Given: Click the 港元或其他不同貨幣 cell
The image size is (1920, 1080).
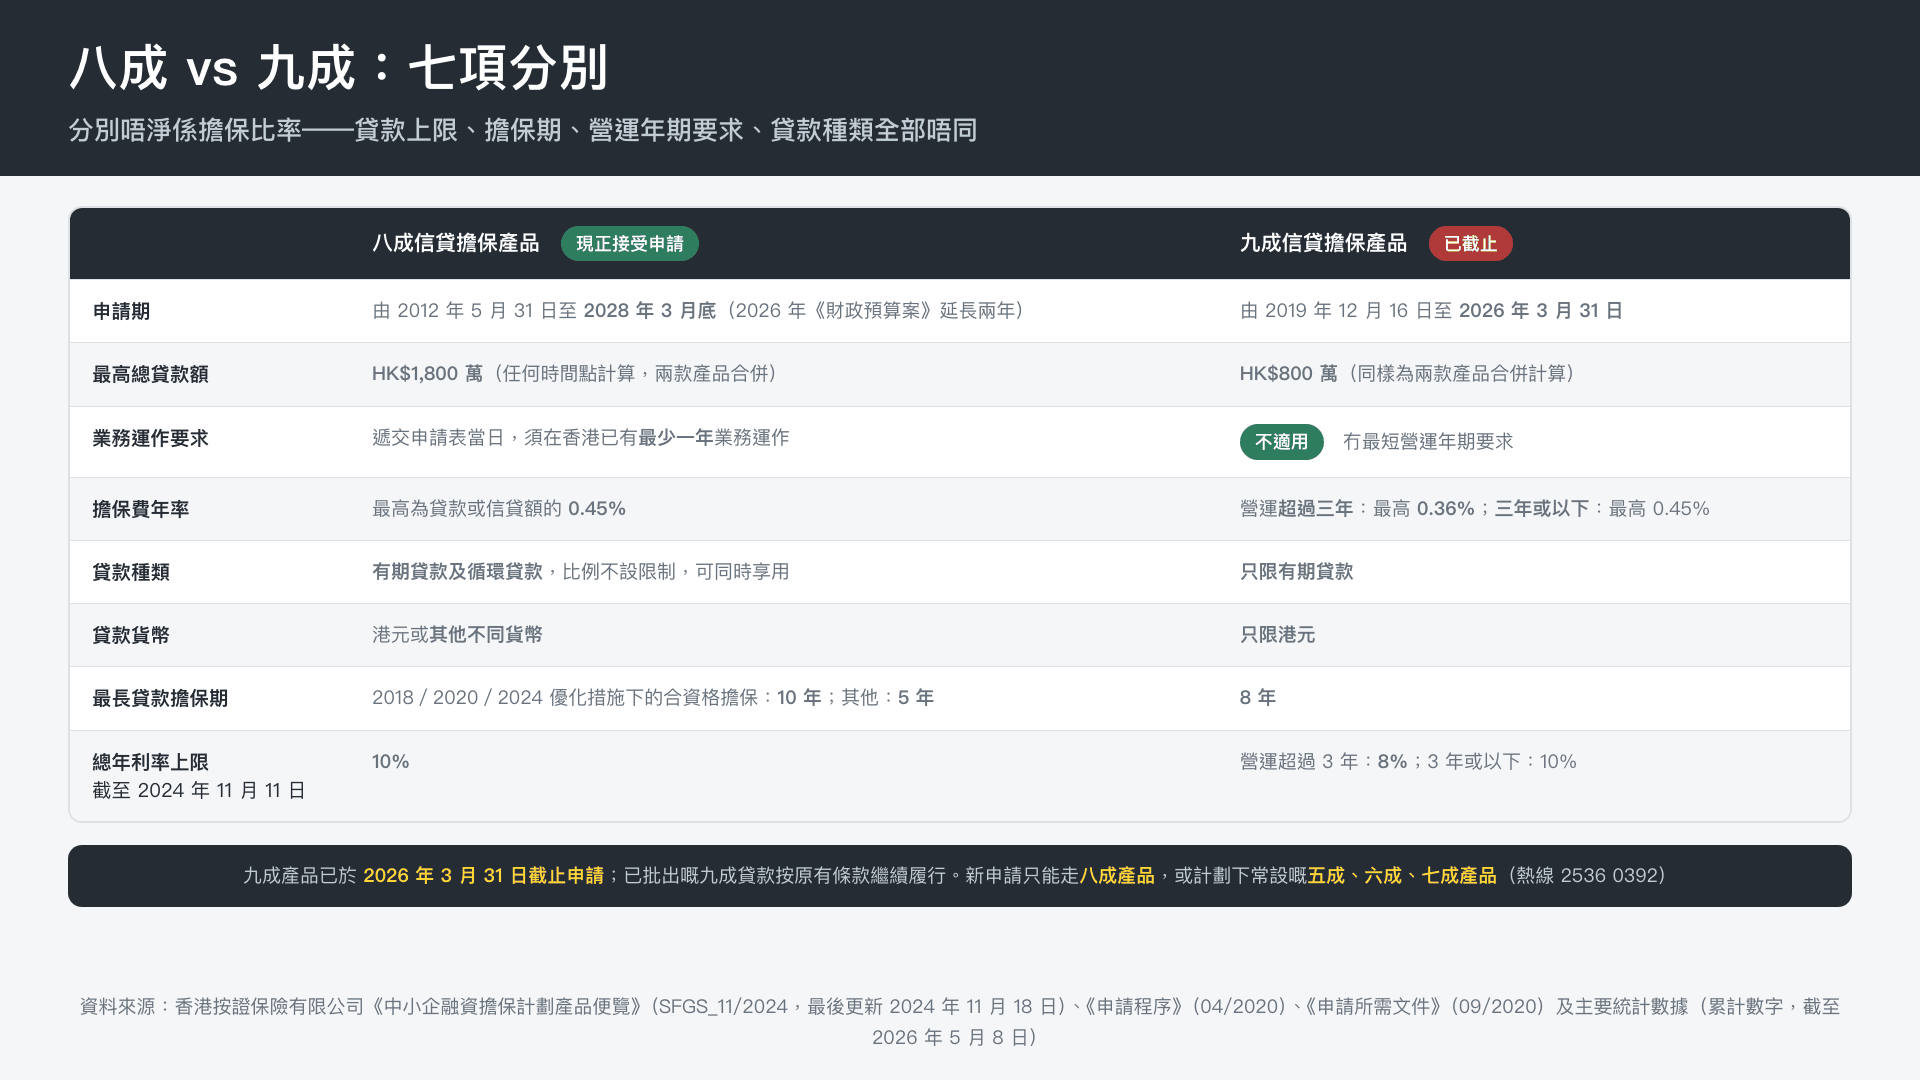Looking at the screenshot, I should point(457,635).
